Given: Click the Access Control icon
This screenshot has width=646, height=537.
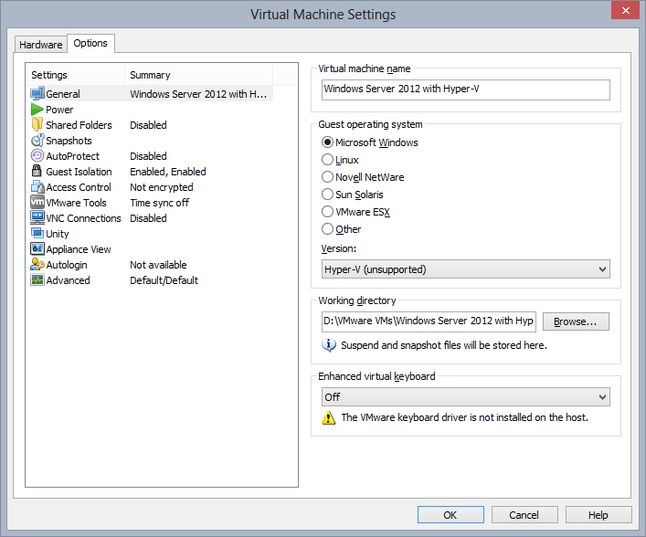Looking at the screenshot, I should click(37, 187).
